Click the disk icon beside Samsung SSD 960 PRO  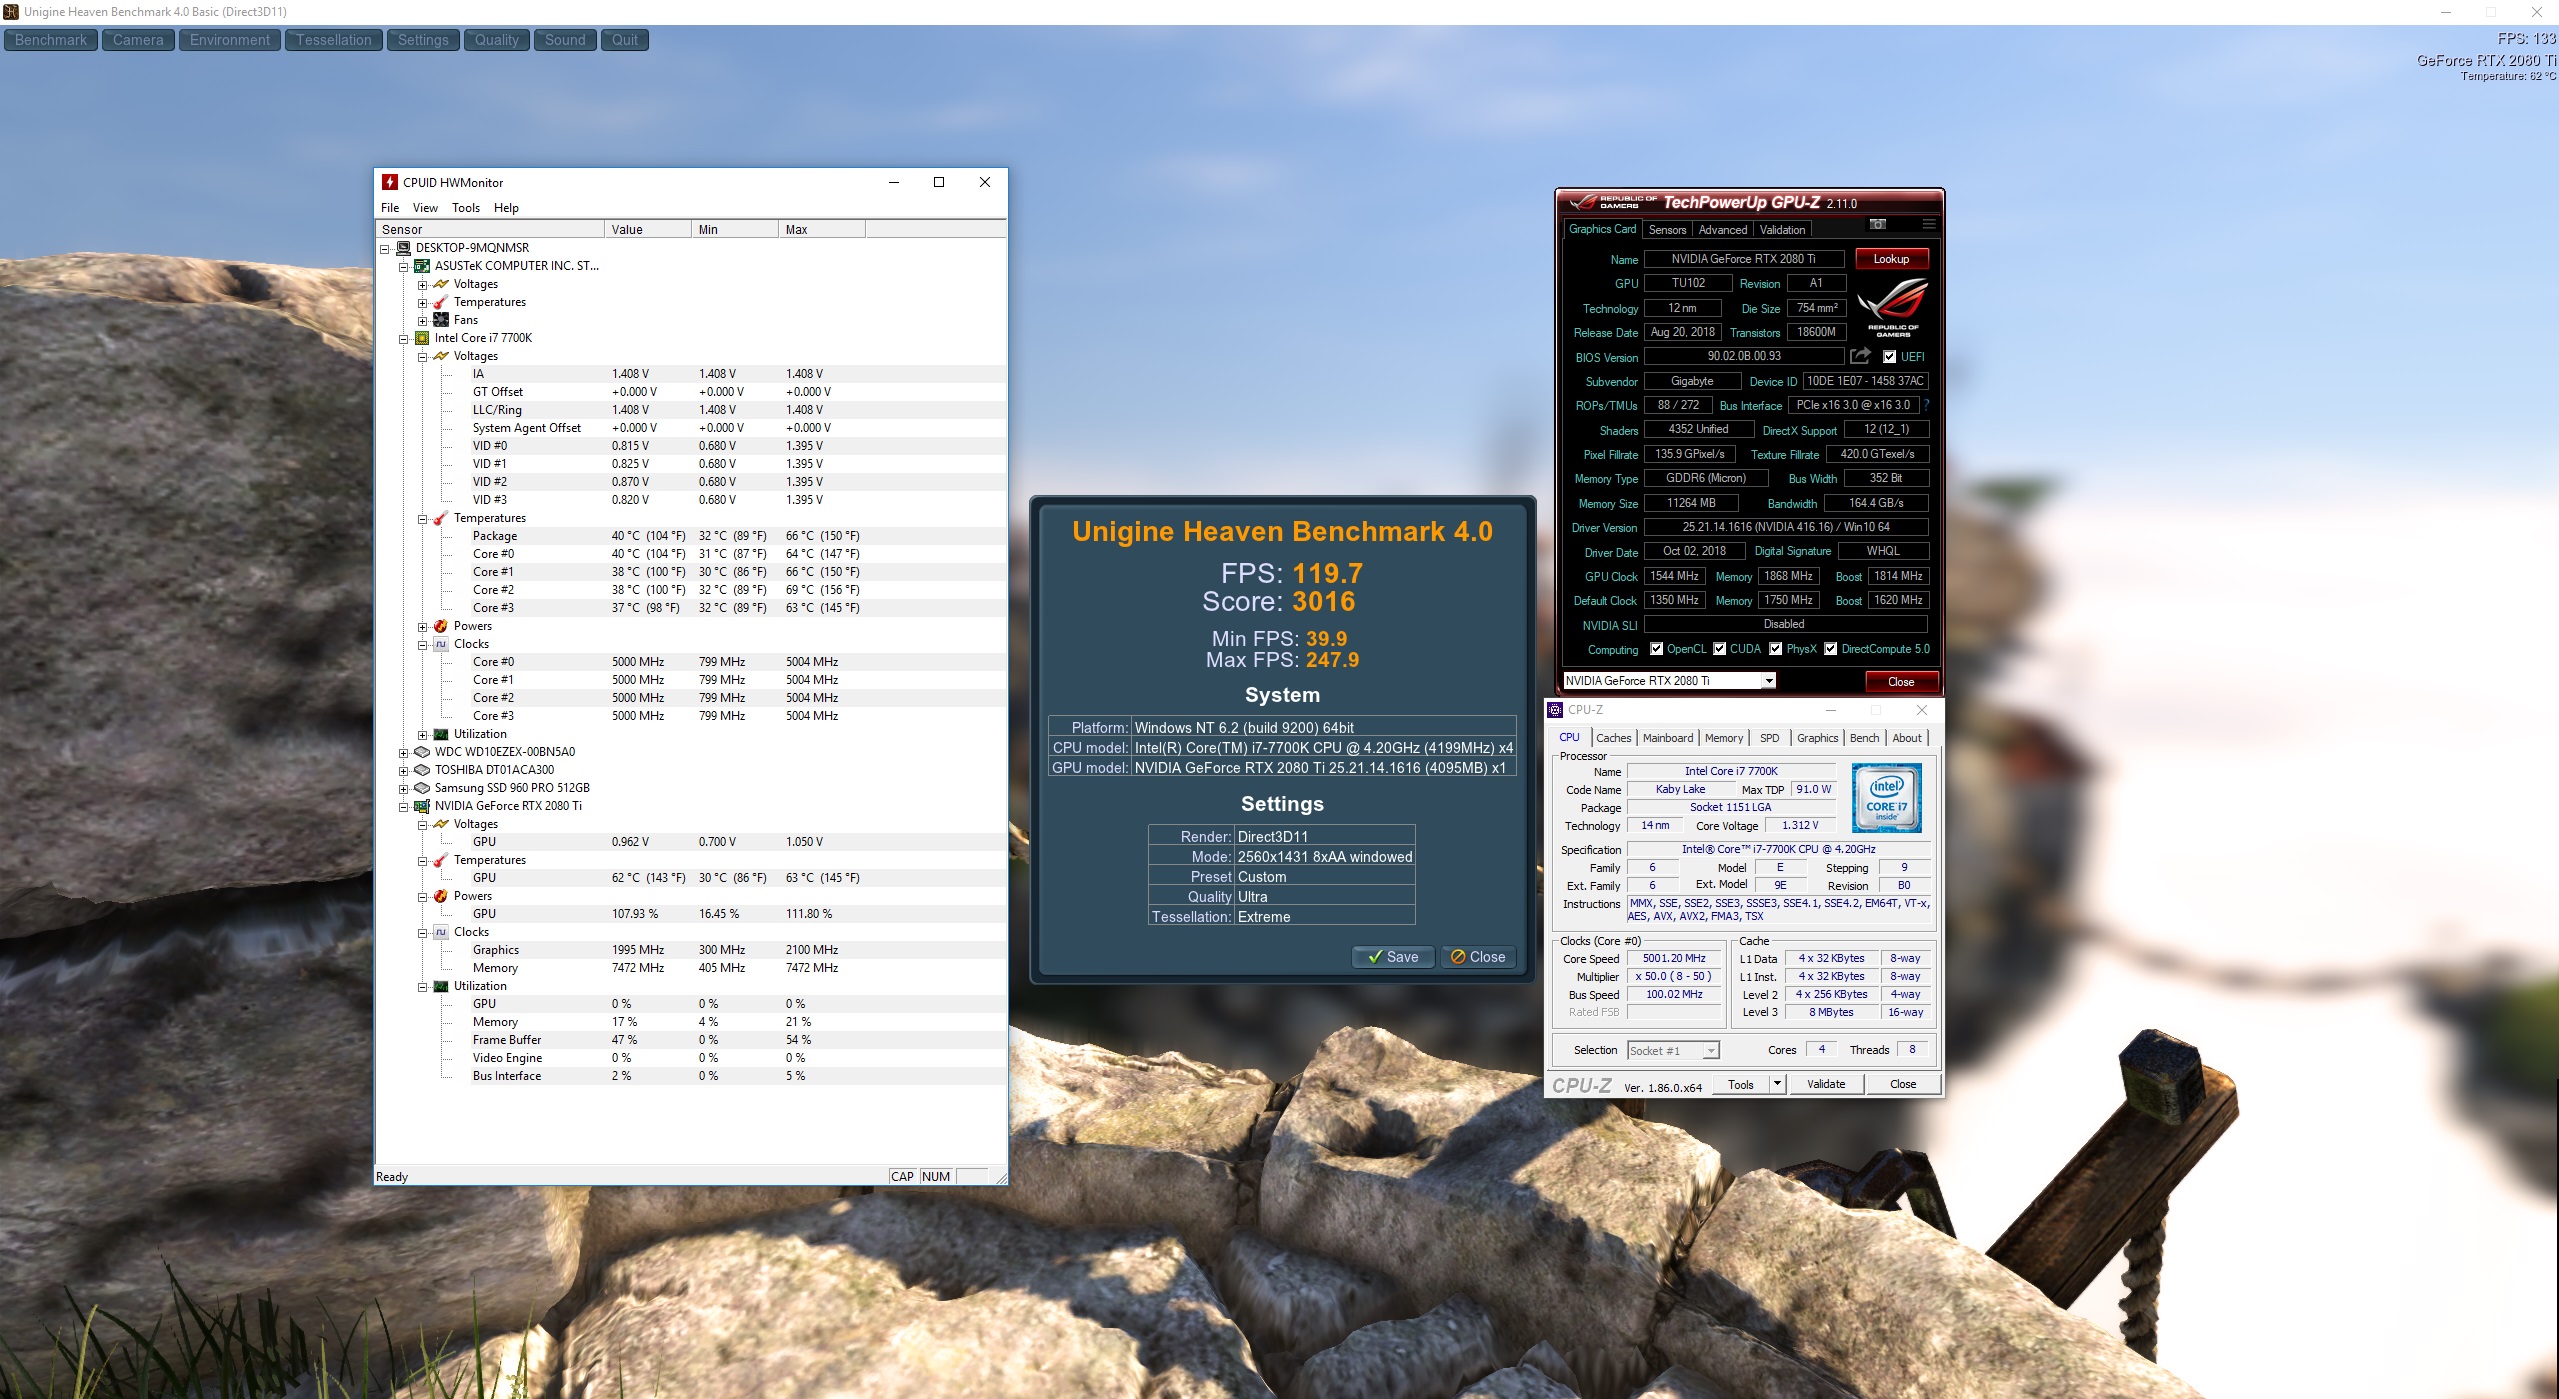[422, 788]
